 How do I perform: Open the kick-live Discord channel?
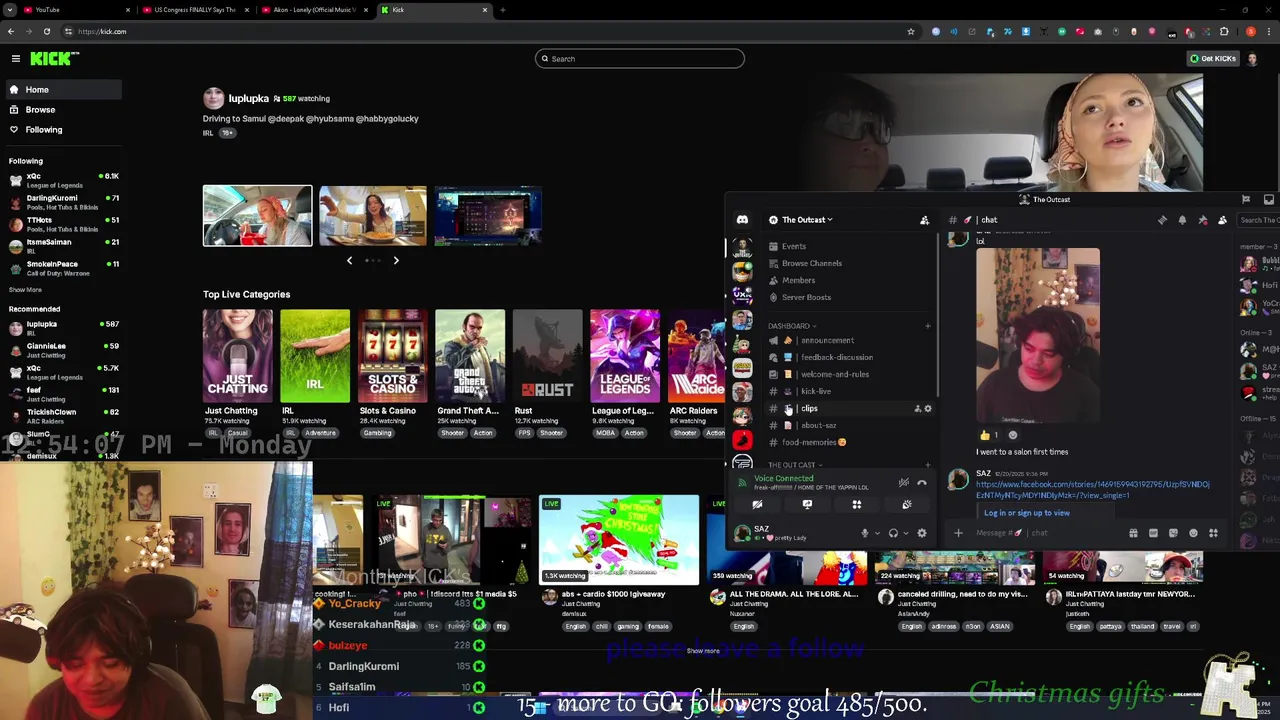coord(848,392)
